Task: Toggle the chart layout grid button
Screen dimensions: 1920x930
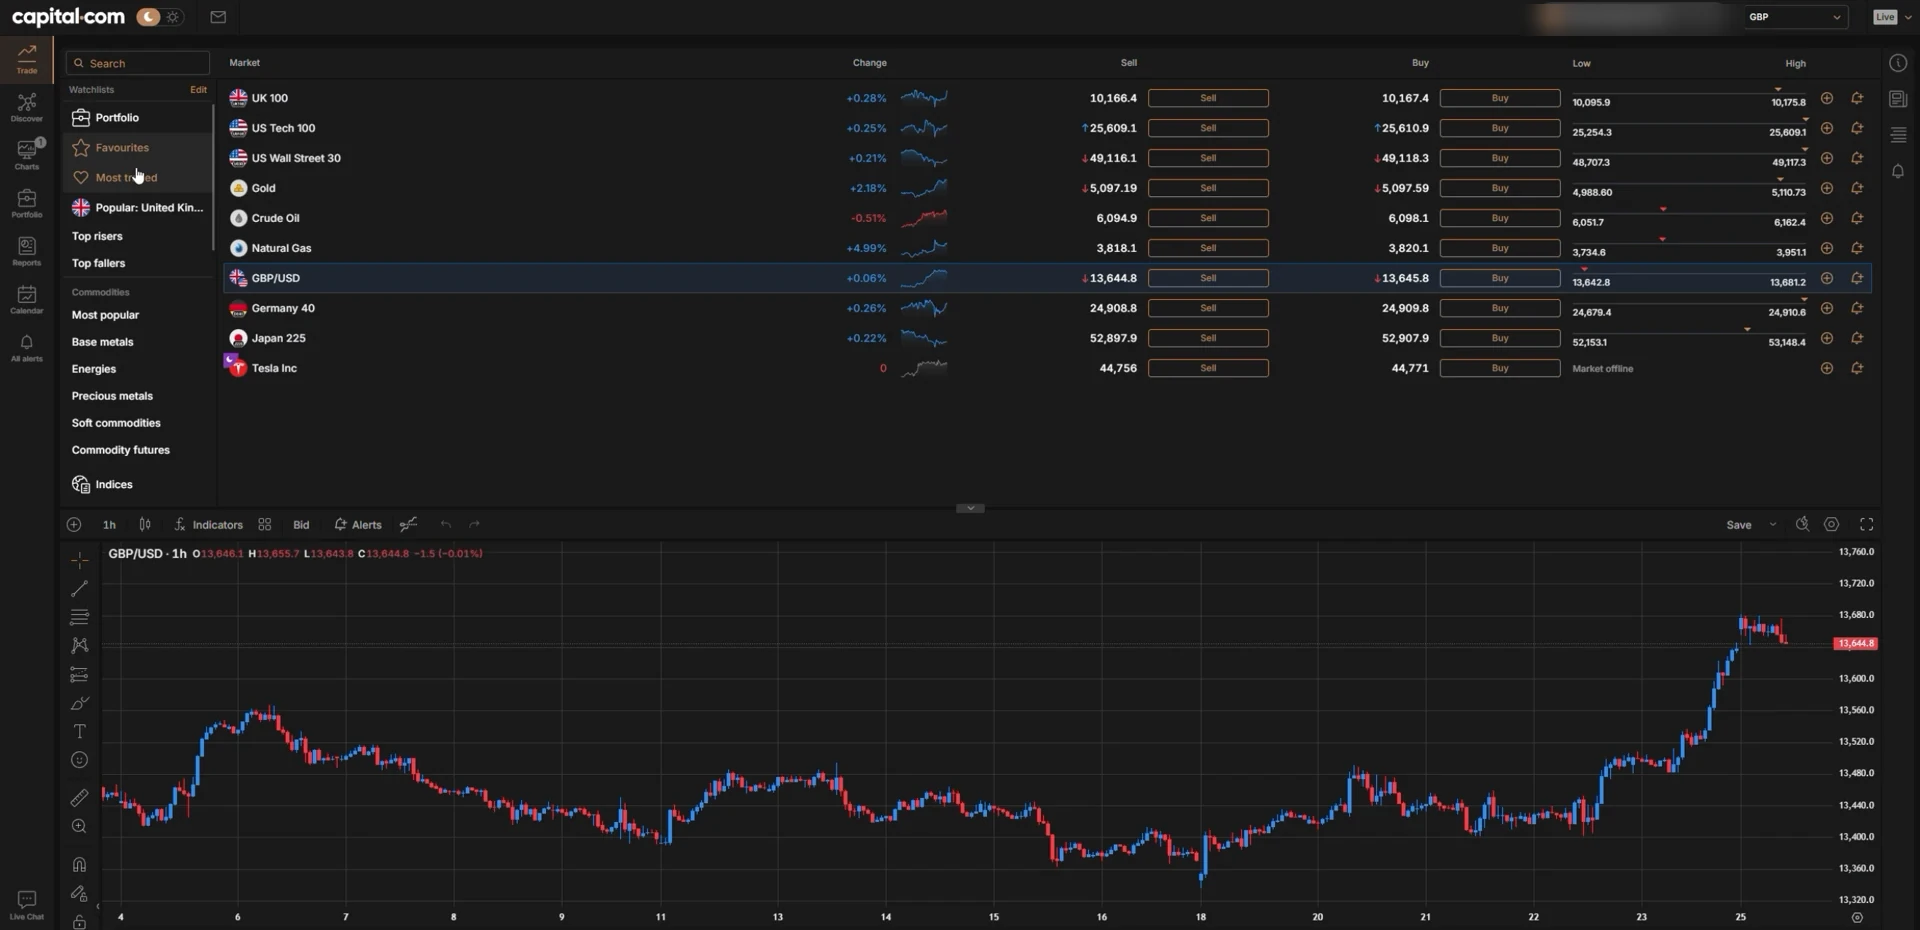Action: (265, 524)
